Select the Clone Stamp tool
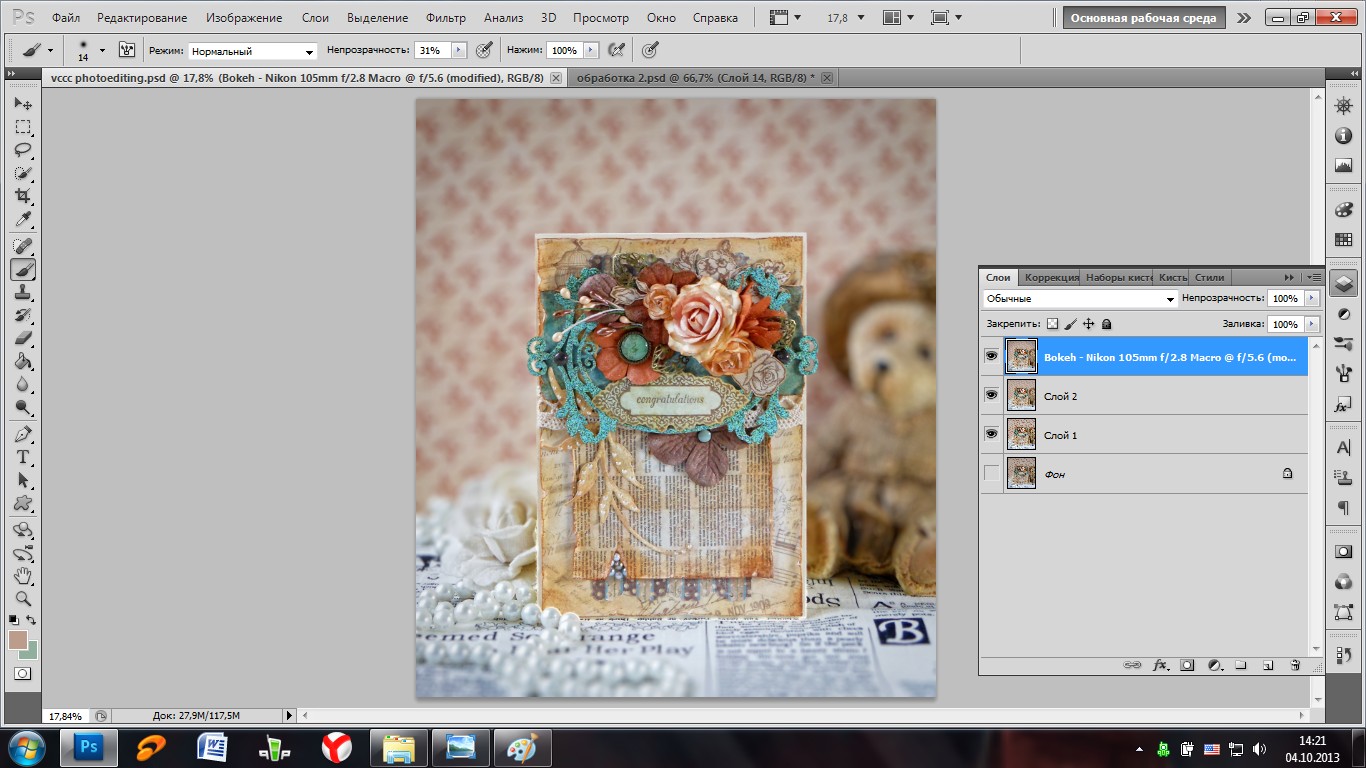 point(23,292)
